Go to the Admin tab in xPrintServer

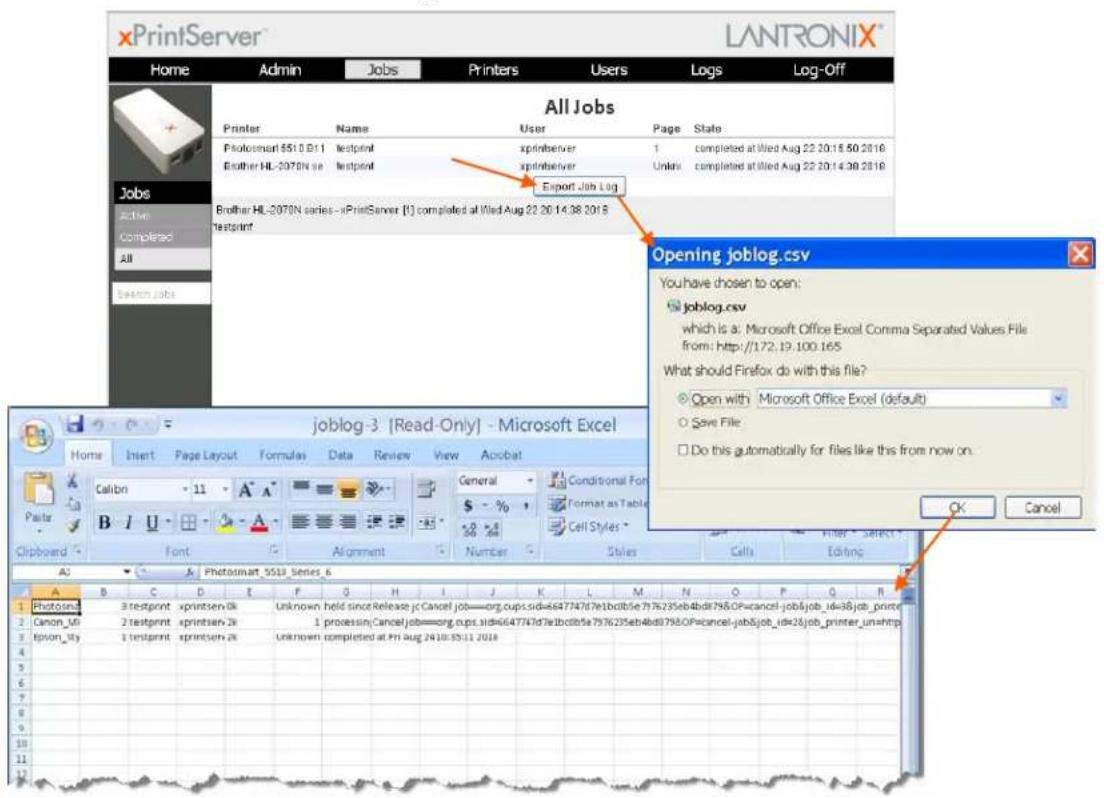point(280,70)
